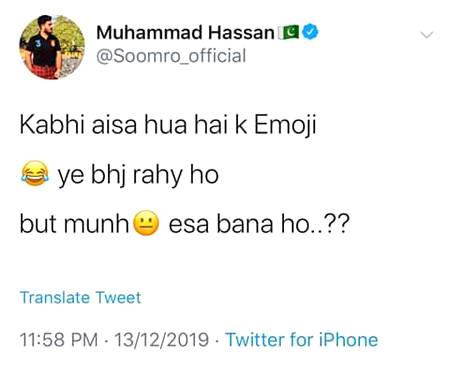Click the Translate Tweet link
The image size is (450, 367).
(x=80, y=297)
